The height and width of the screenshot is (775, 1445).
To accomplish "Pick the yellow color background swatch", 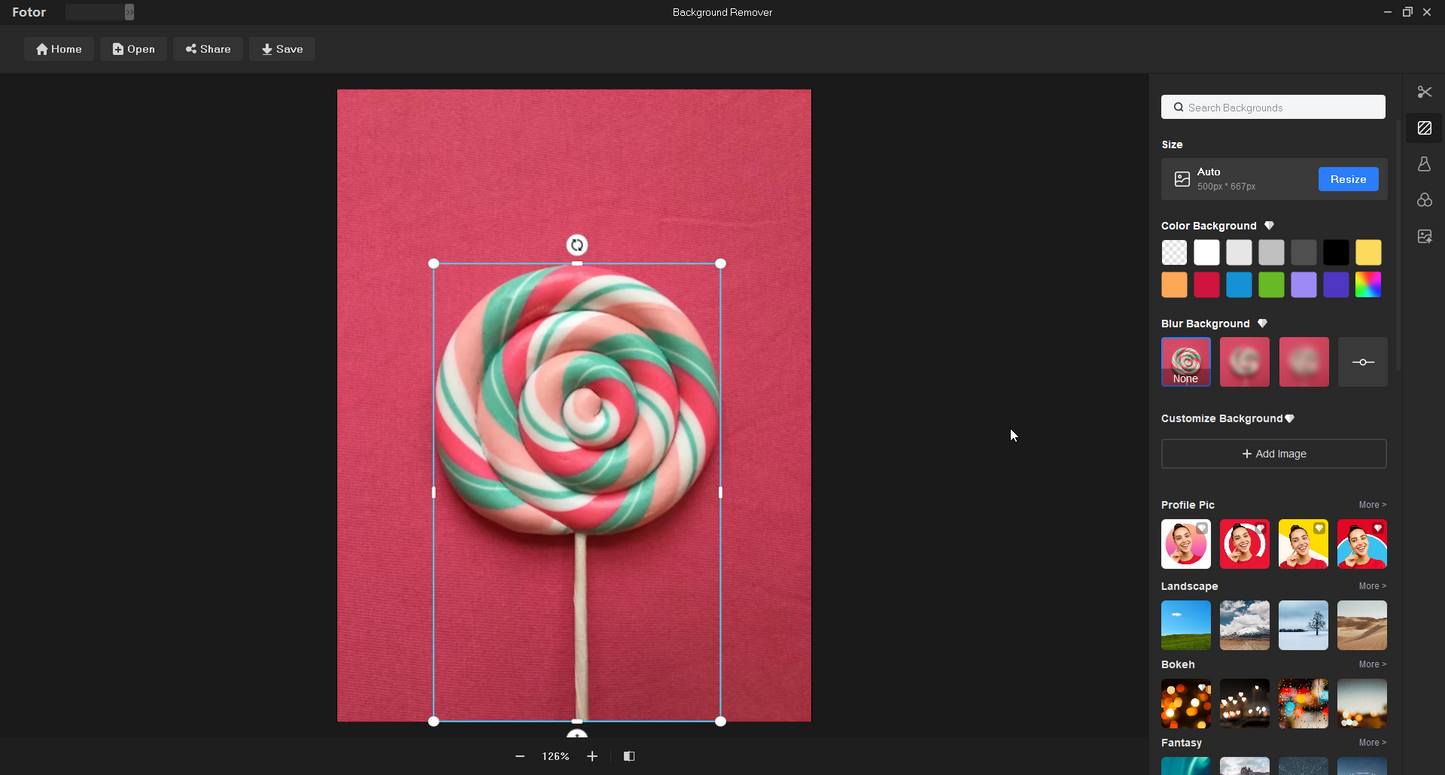I will pos(1368,252).
